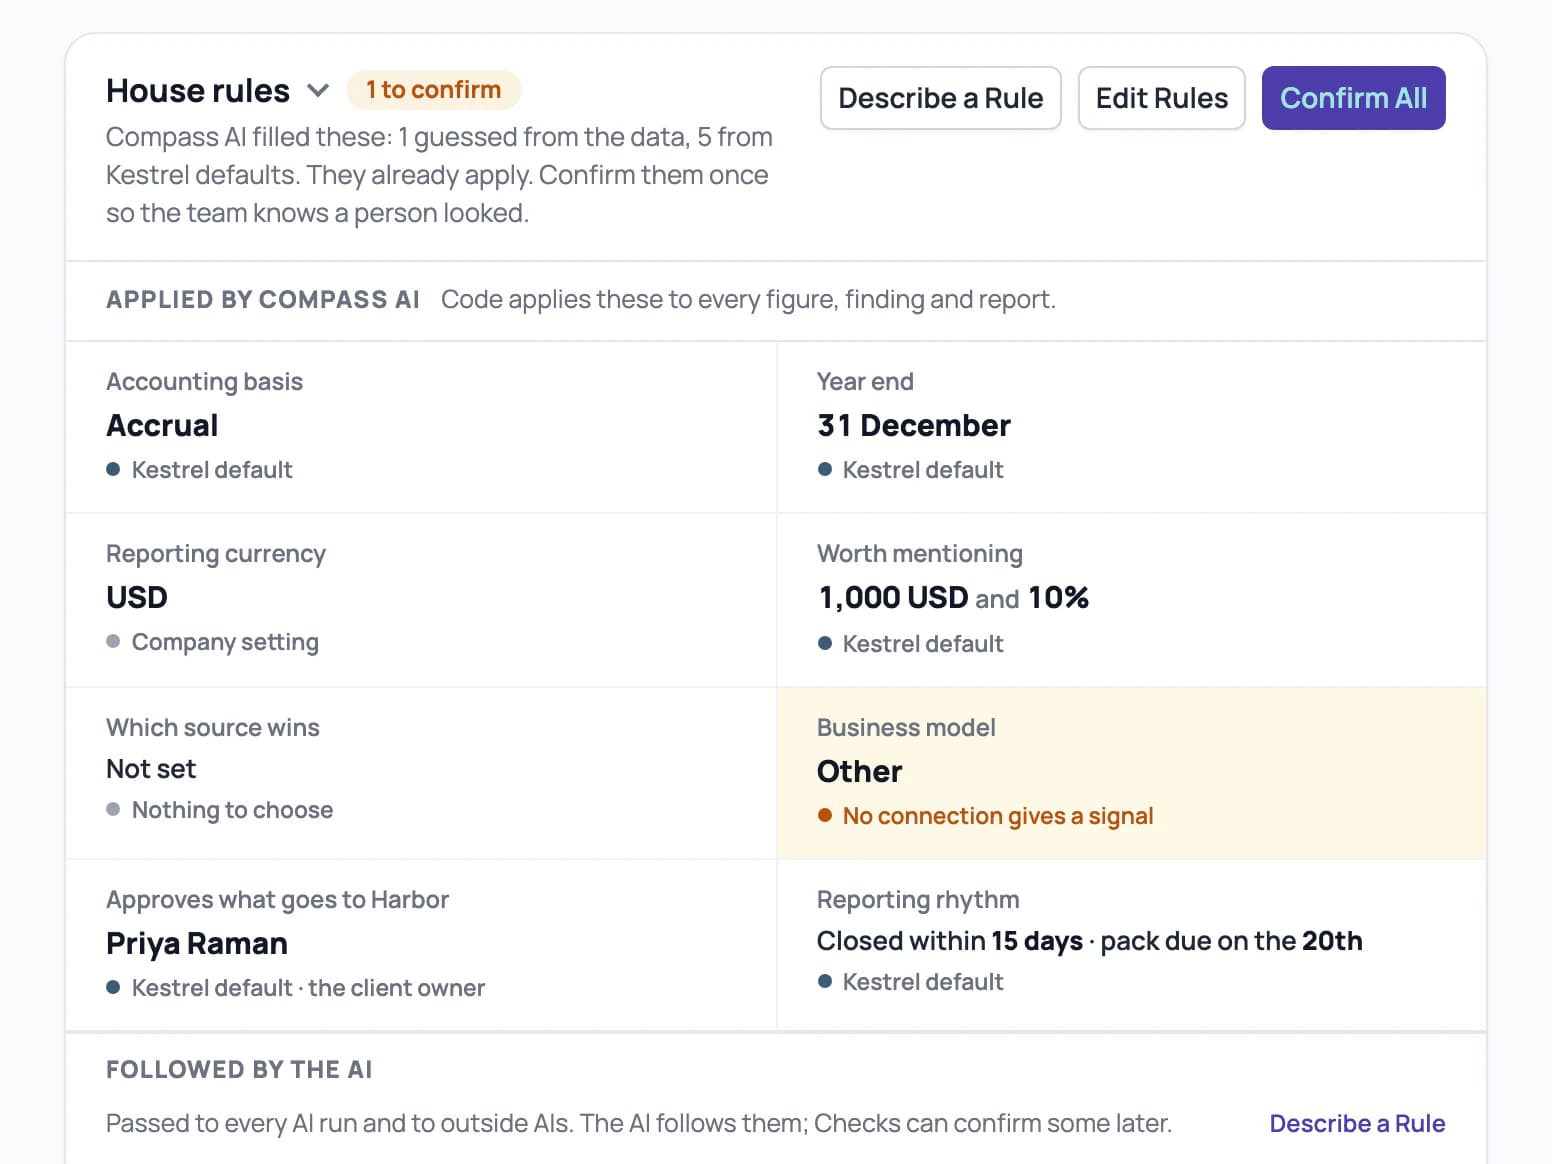Click the 'Company setting' source label
This screenshot has width=1552, height=1164.
coord(225,642)
